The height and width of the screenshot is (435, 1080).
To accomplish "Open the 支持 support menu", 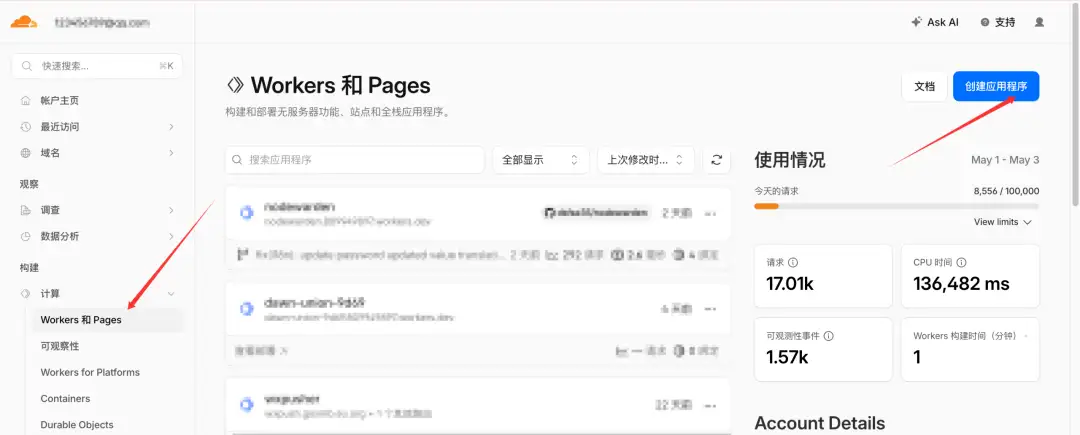I will coord(998,22).
